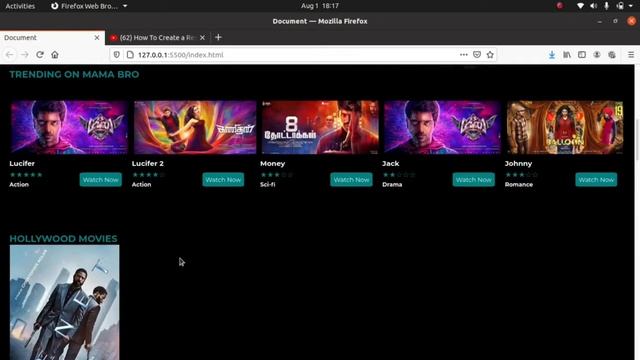Open the Firefox home page icon
Image resolution: width=640 pixels, height=360 pixels.
pyautogui.click(x=55, y=55)
